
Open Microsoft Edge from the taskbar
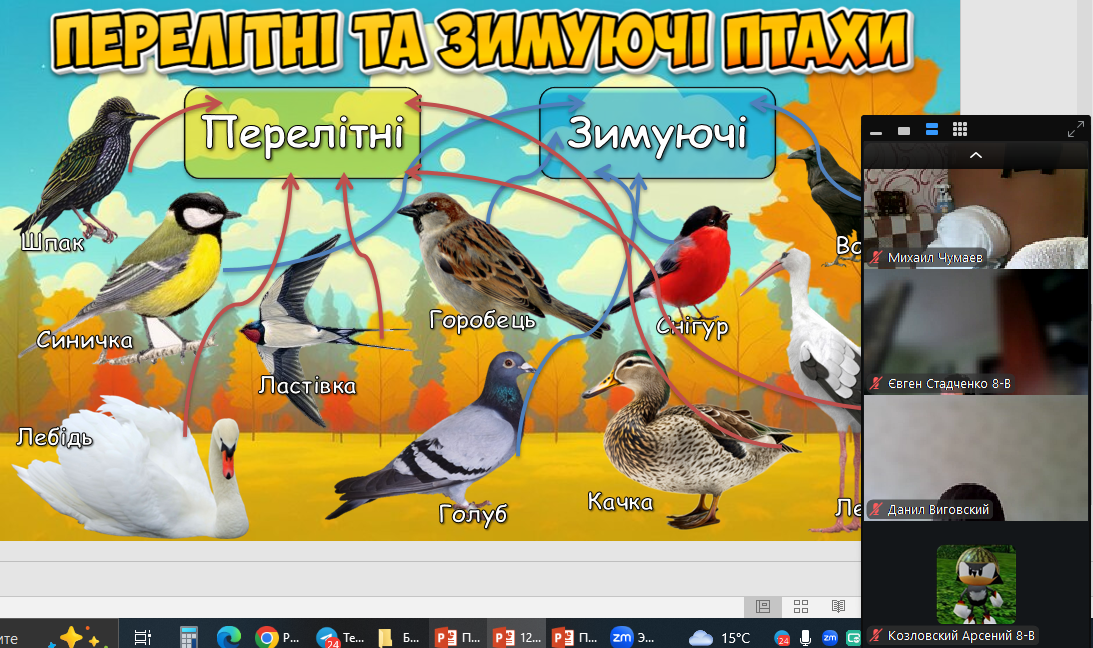click(x=229, y=637)
